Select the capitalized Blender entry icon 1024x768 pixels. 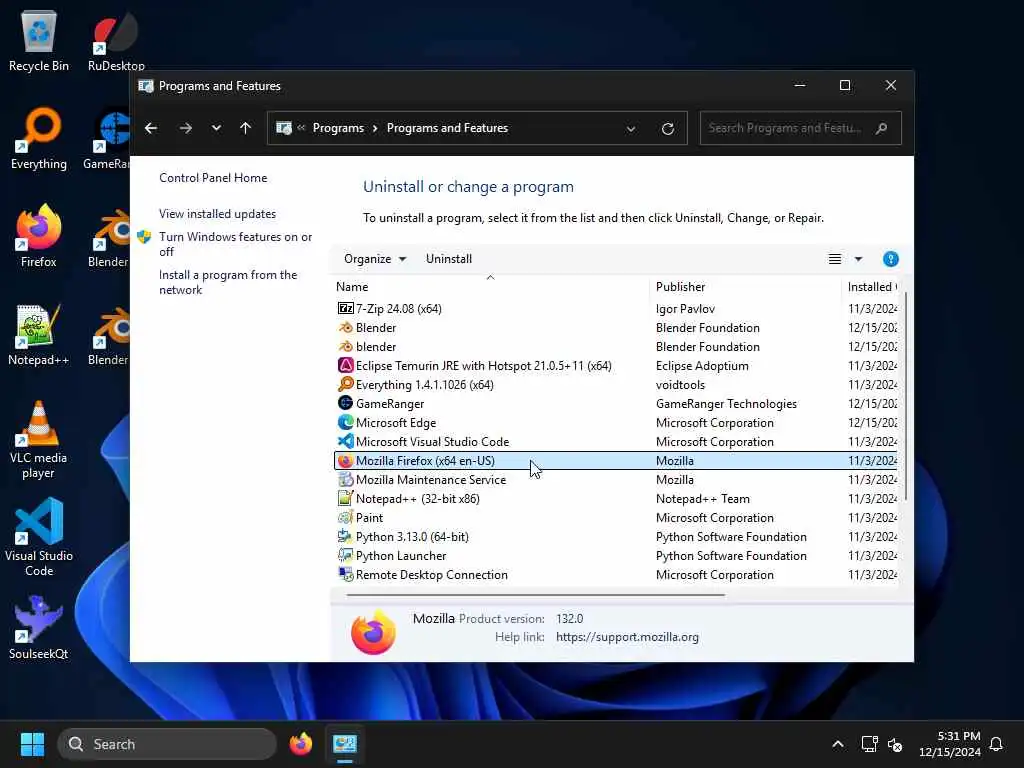[x=345, y=327]
